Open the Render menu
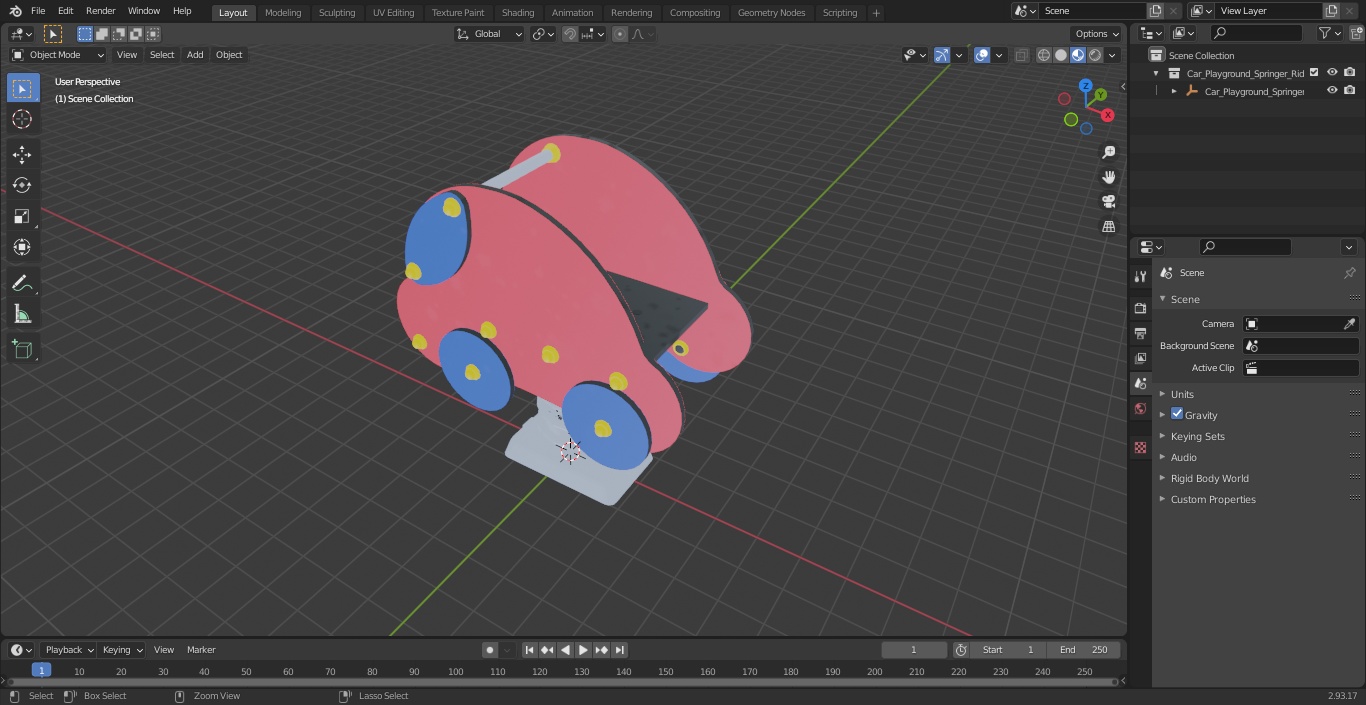Screen dimensions: 1366x705 pyautogui.click(x=100, y=11)
